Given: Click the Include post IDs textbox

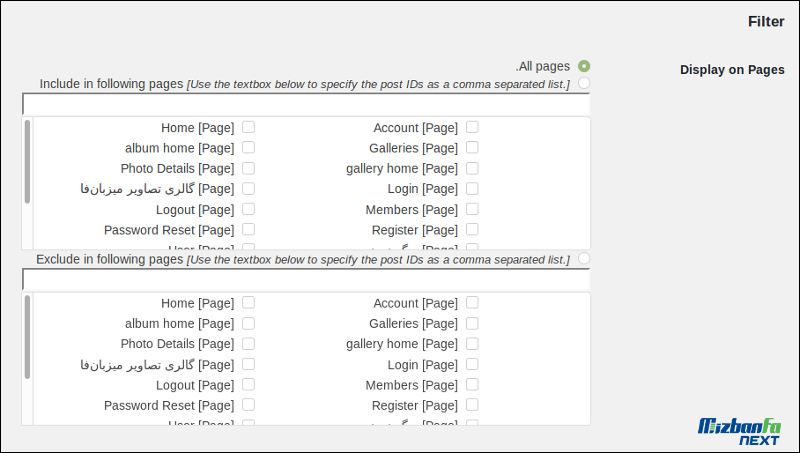Looking at the screenshot, I should 306,104.
